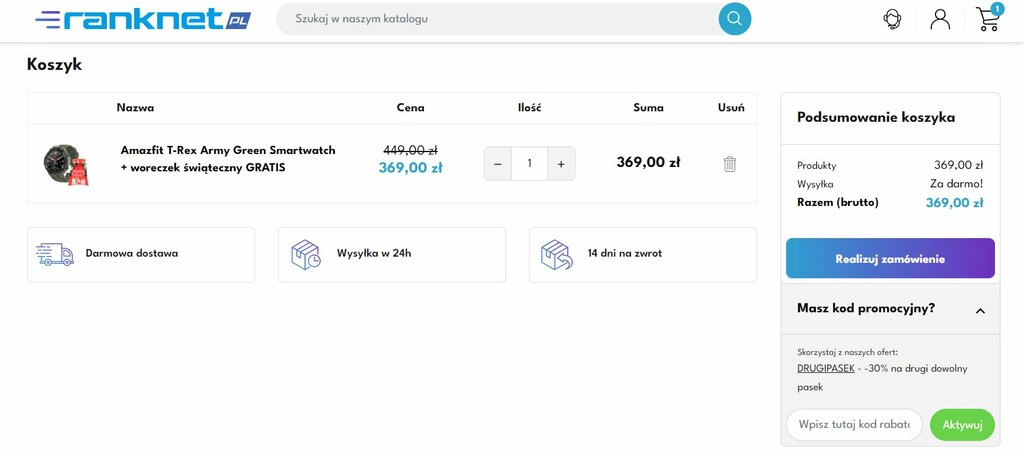
Task: Click the Nazwa column header
Action: pos(135,108)
